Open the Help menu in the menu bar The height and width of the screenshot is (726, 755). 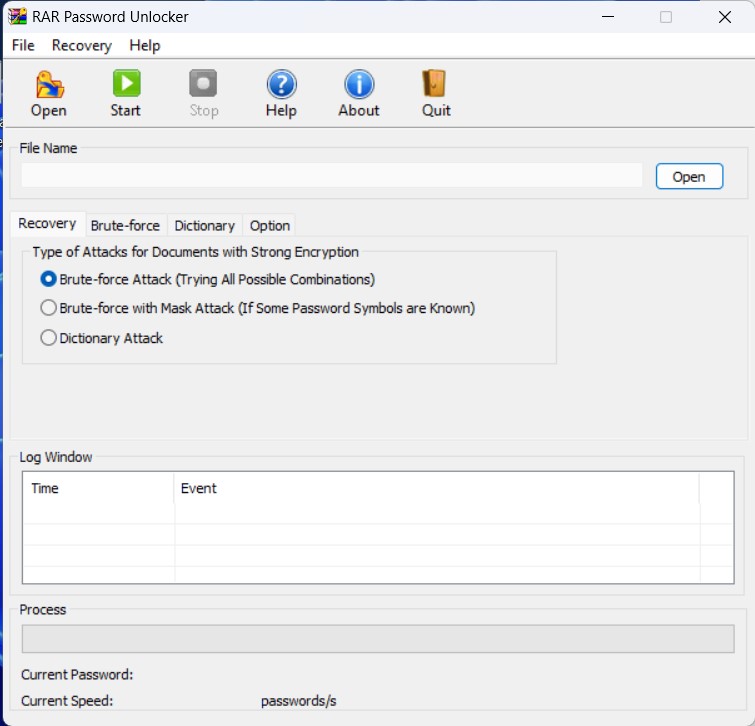point(145,46)
